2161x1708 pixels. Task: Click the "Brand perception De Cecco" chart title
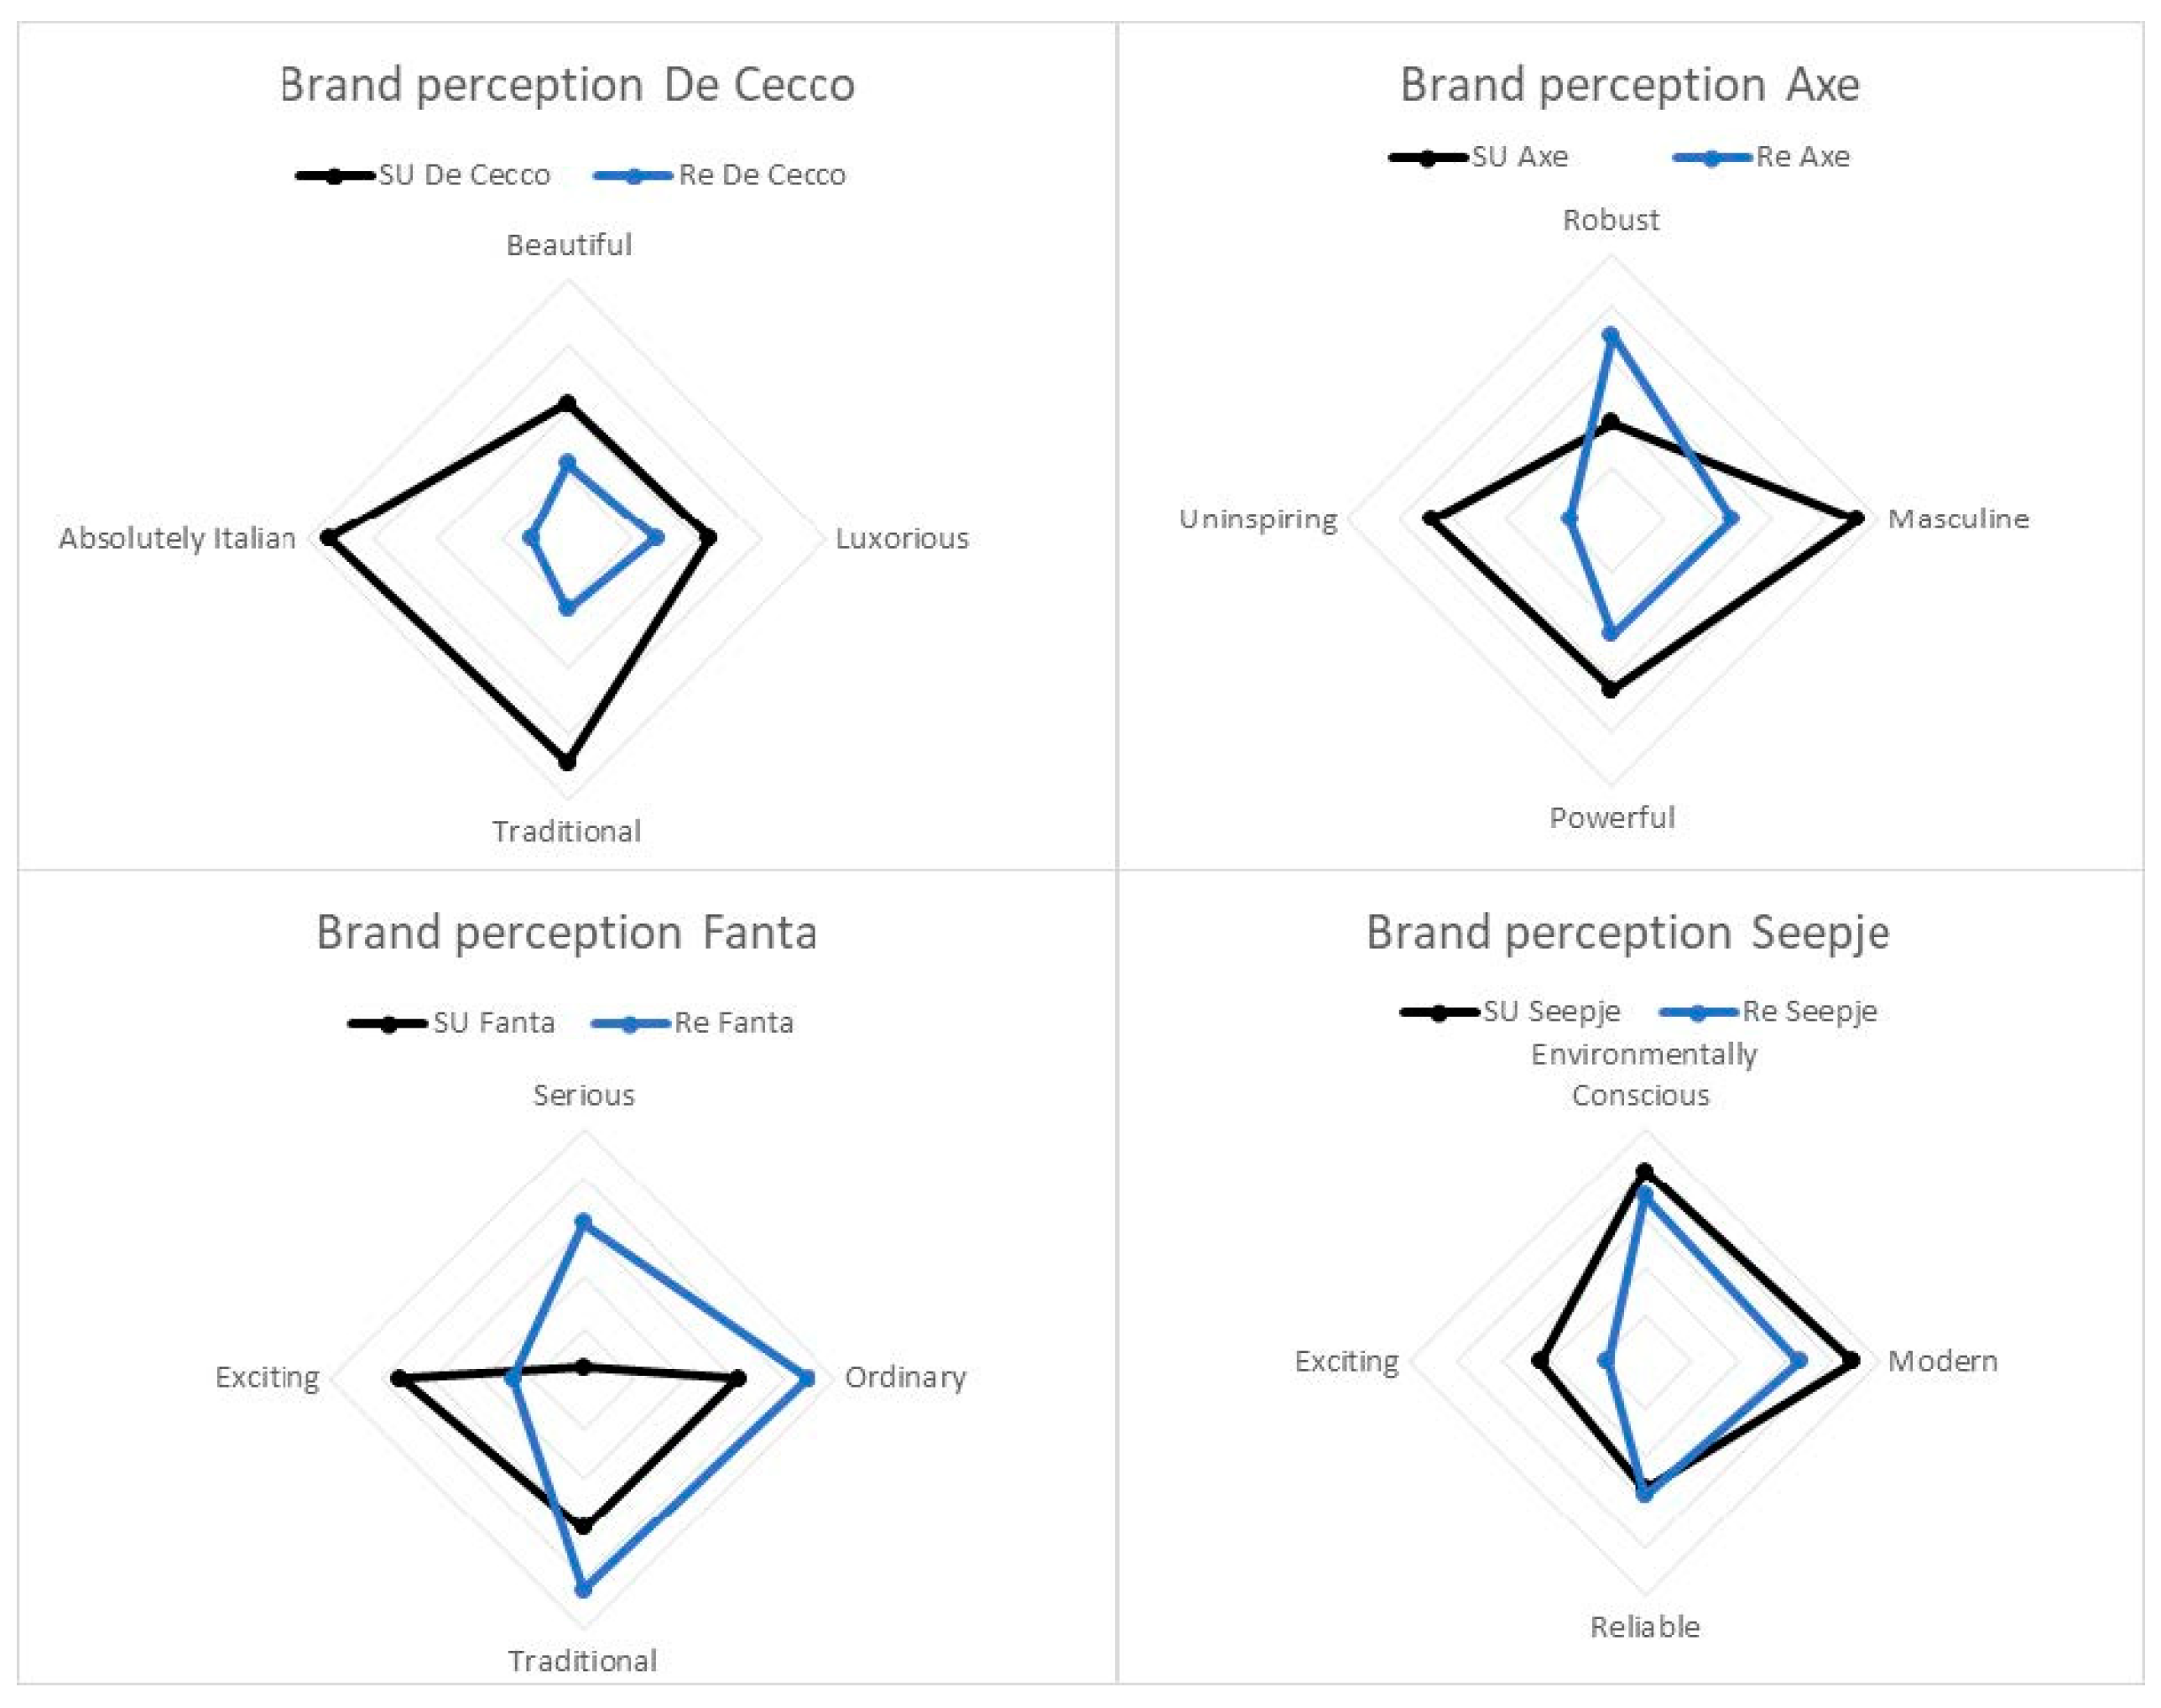click(x=567, y=85)
